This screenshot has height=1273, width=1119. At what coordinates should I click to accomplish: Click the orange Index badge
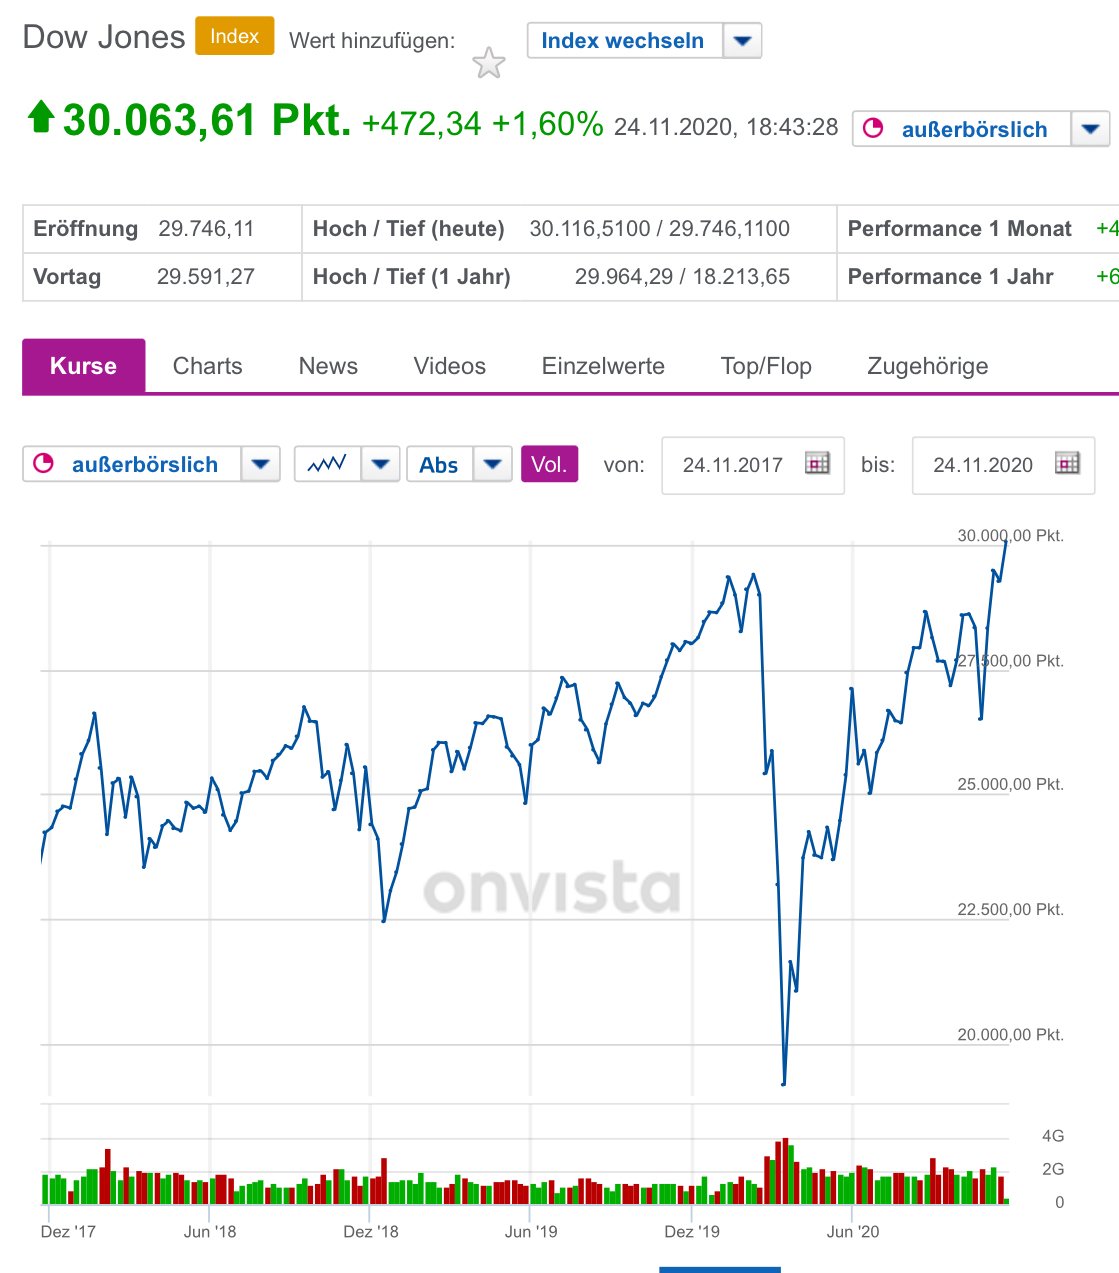click(234, 36)
